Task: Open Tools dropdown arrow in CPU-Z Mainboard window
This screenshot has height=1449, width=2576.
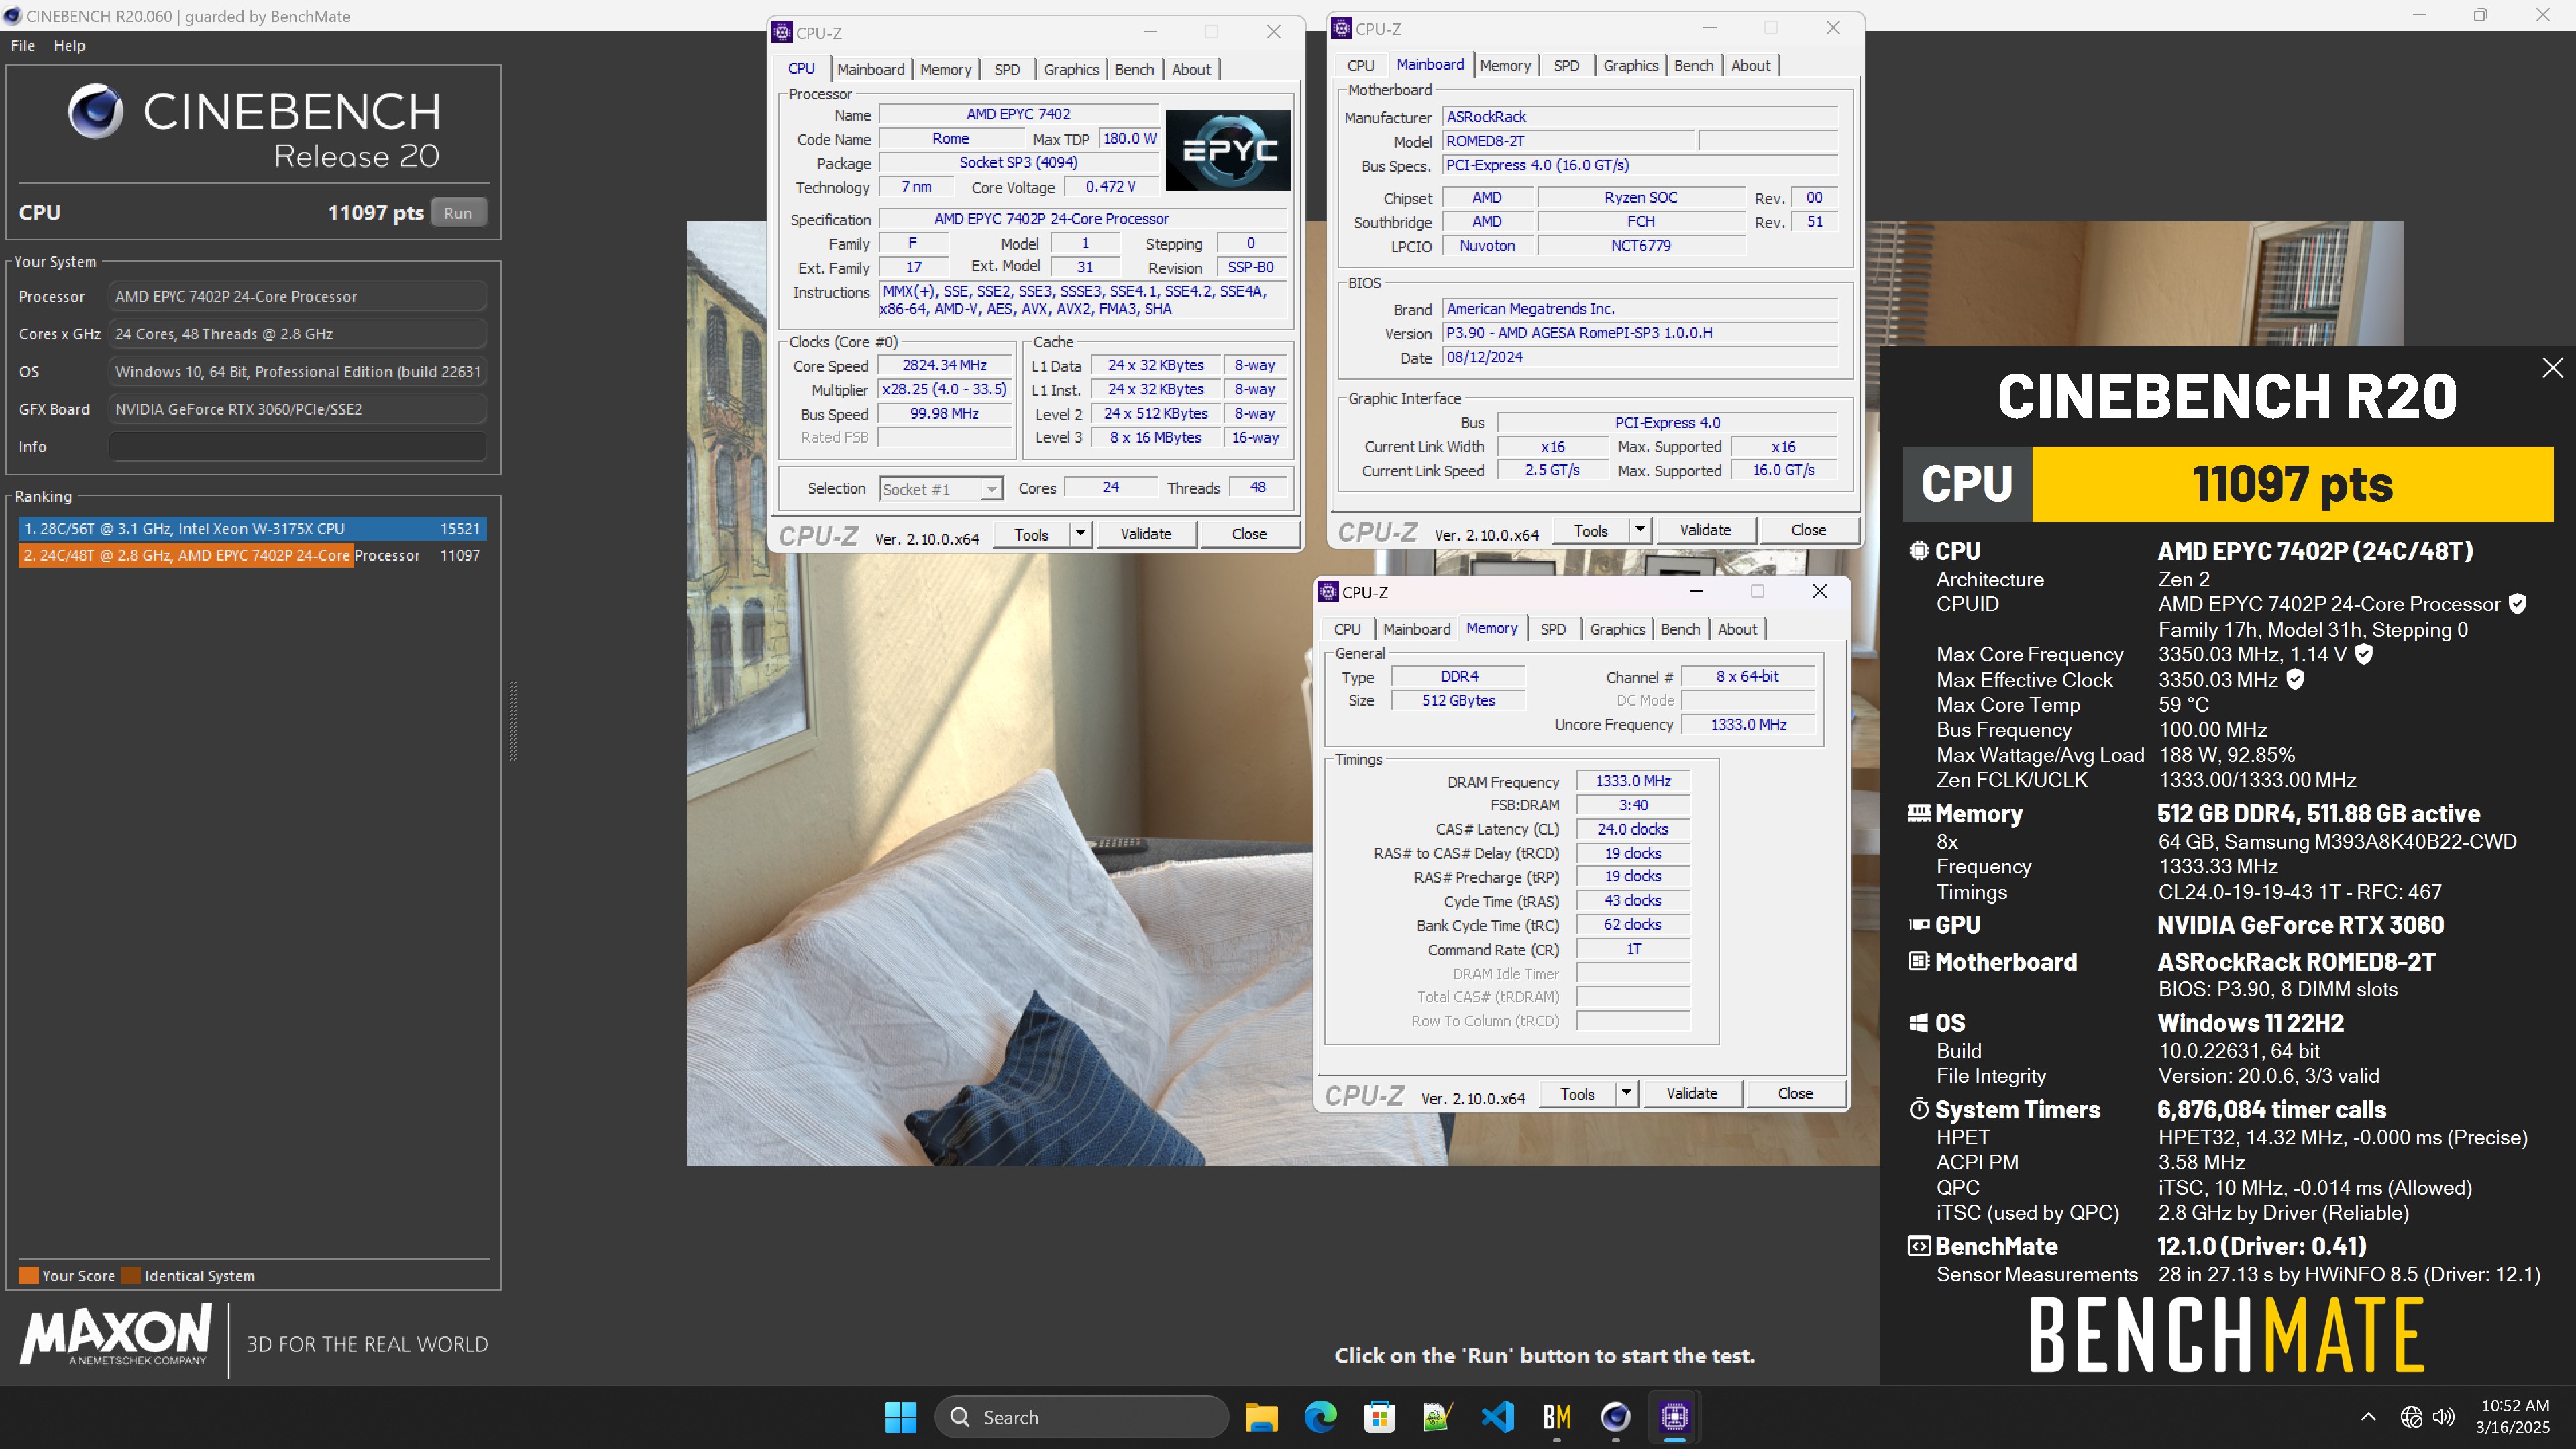Action: [1640, 530]
